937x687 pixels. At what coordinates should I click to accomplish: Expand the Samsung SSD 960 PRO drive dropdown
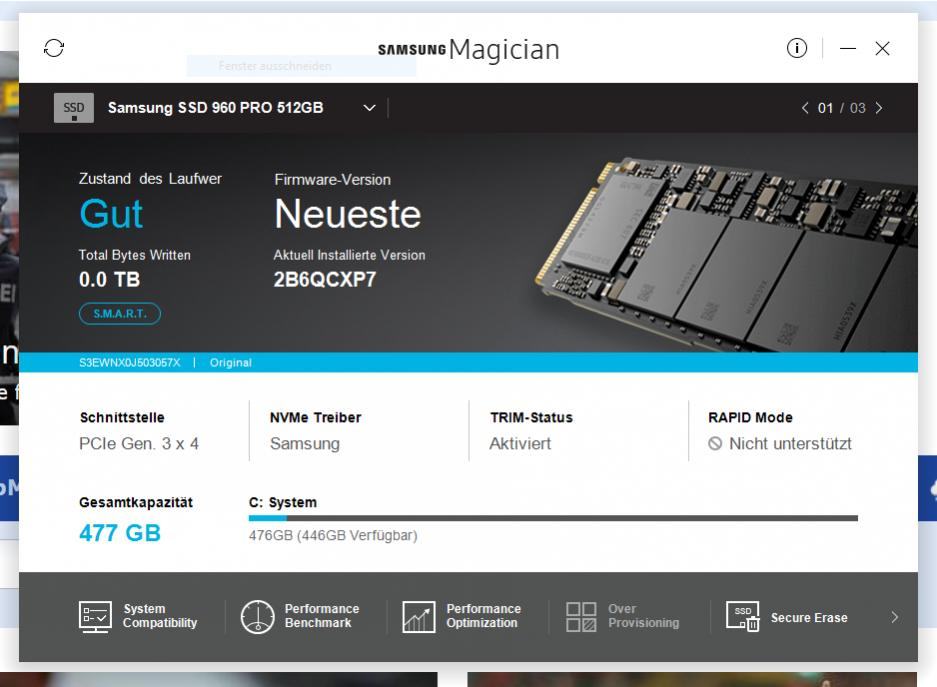[x=369, y=108]
